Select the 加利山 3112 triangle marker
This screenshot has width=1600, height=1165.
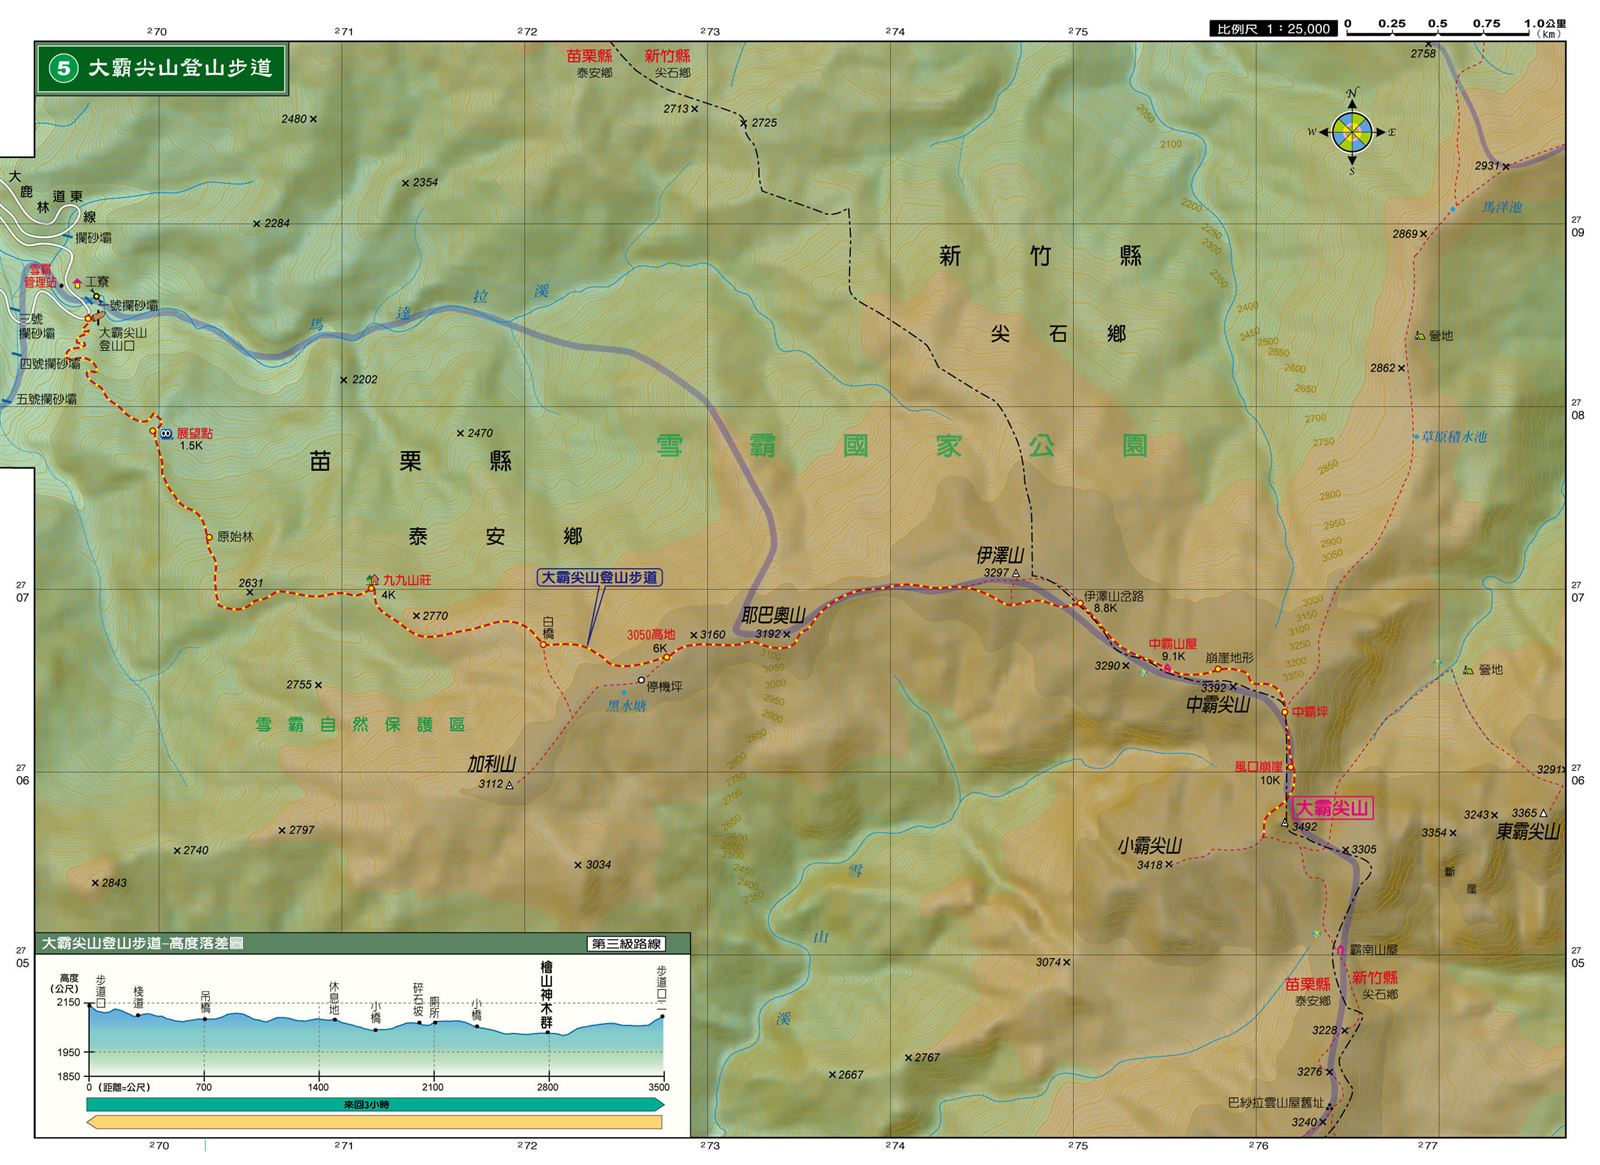point(510,785)
